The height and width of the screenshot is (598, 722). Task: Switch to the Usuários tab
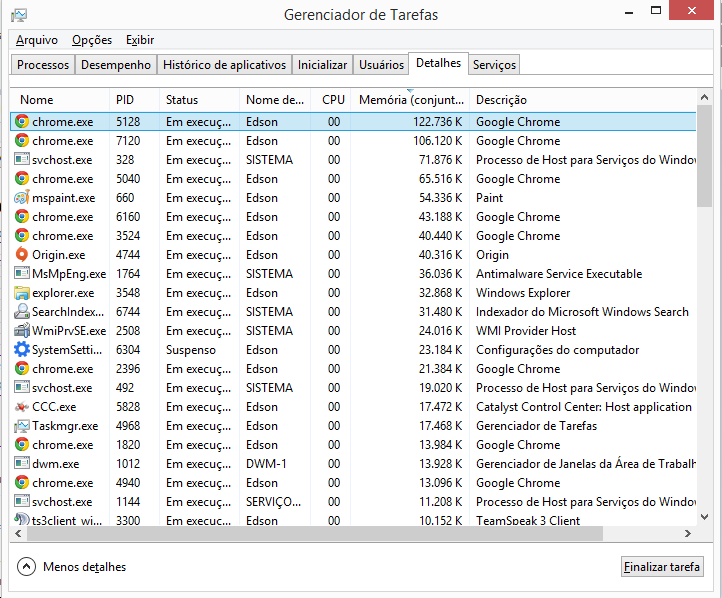pos(381,64)
